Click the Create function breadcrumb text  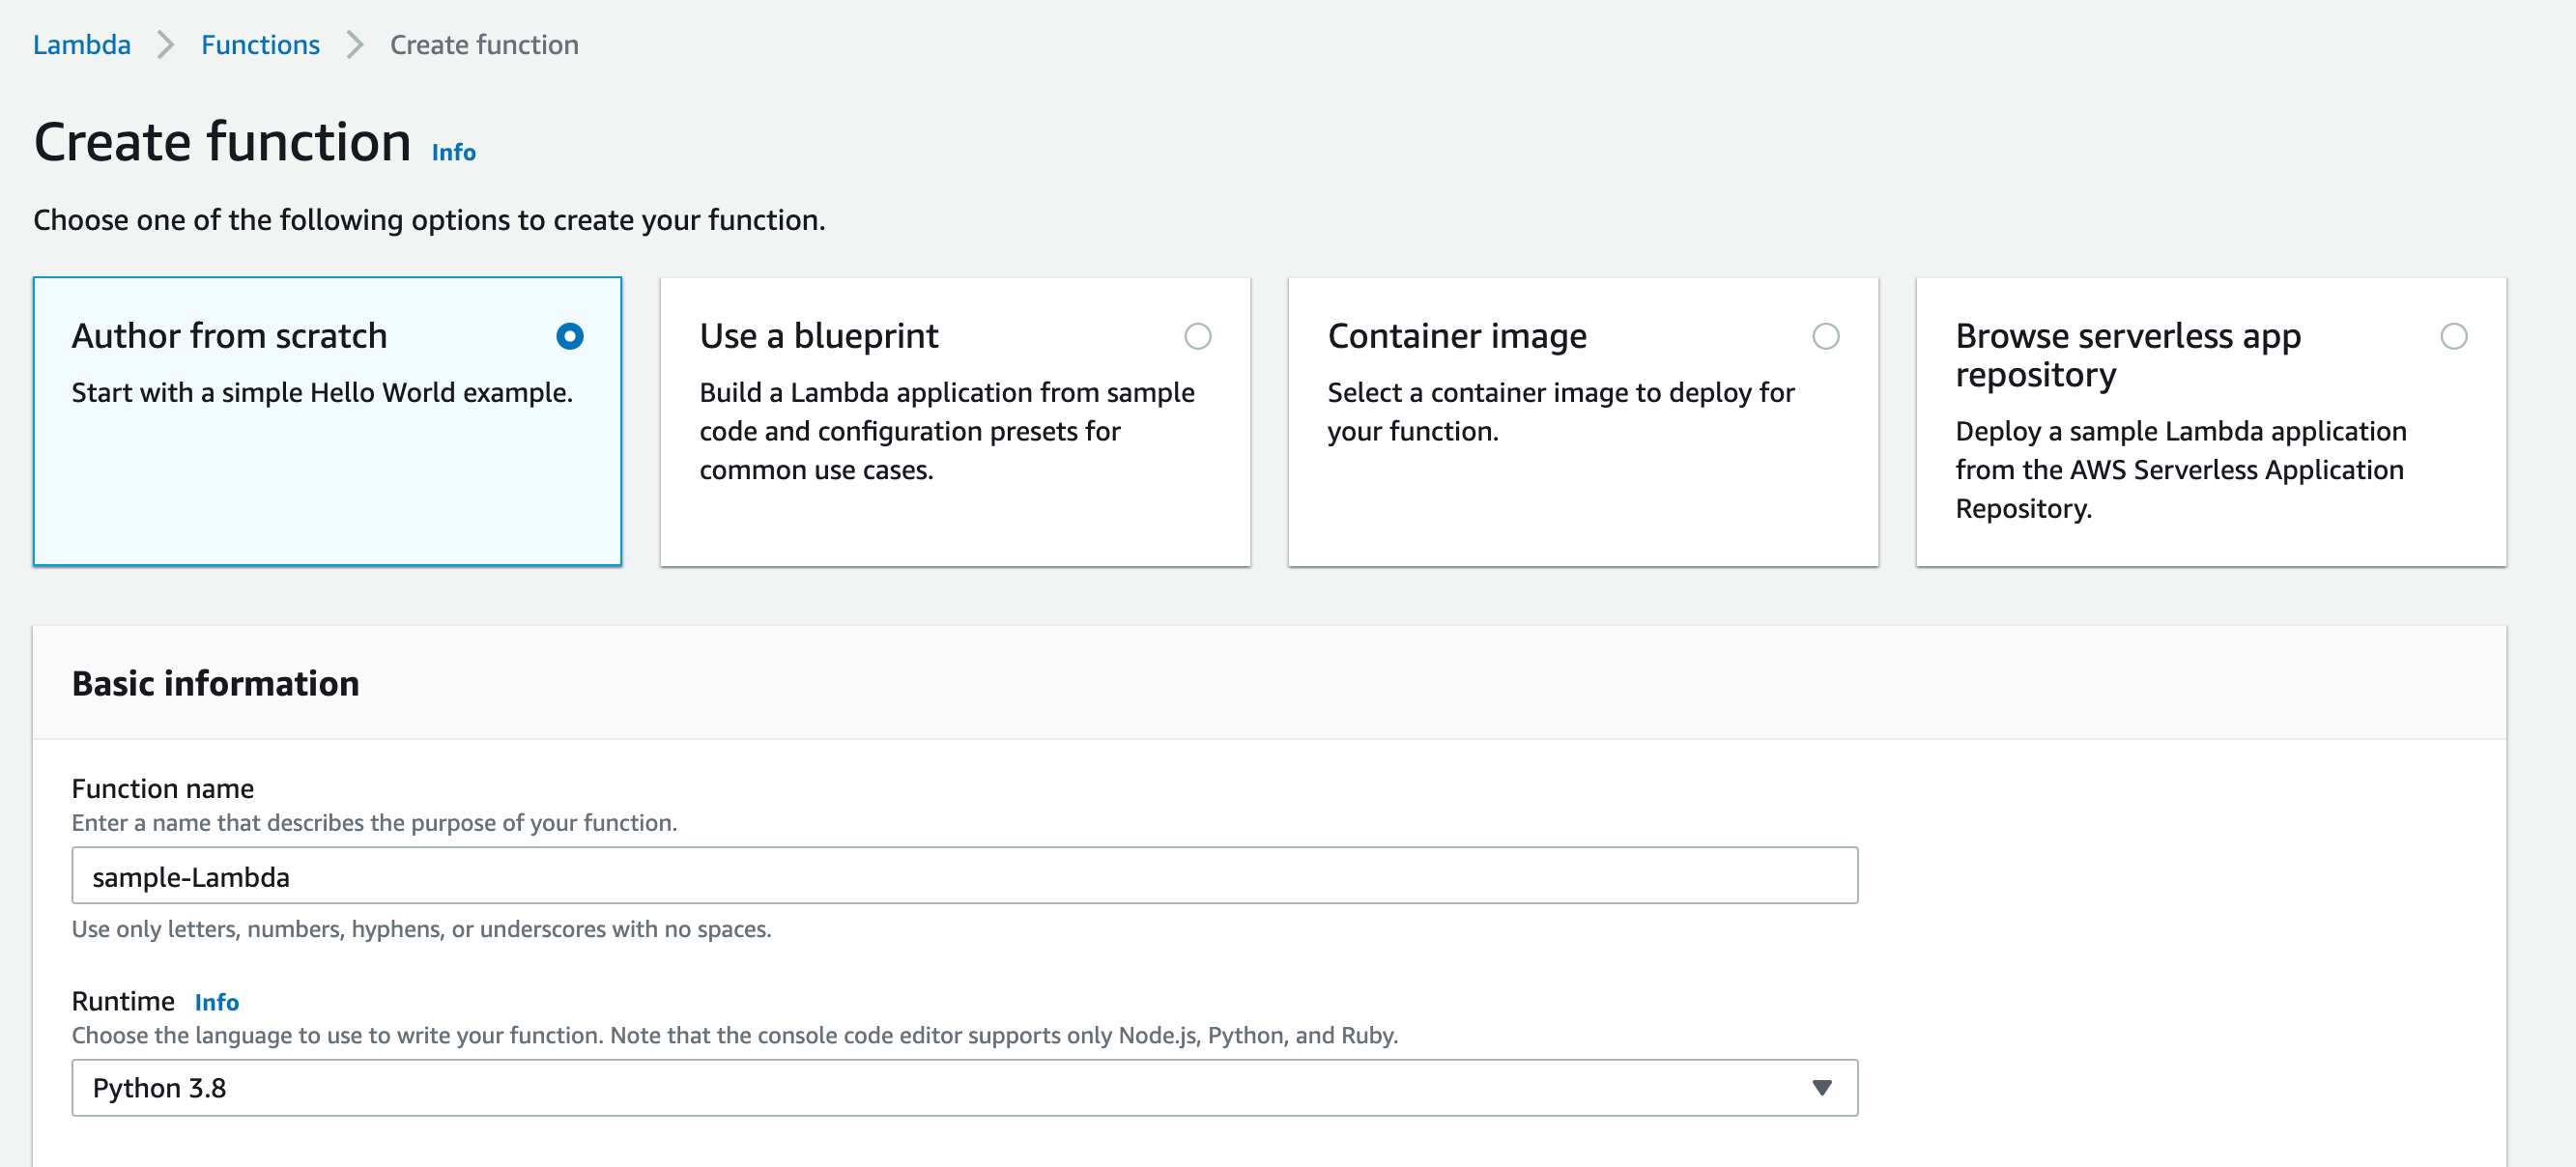(483, 45)
